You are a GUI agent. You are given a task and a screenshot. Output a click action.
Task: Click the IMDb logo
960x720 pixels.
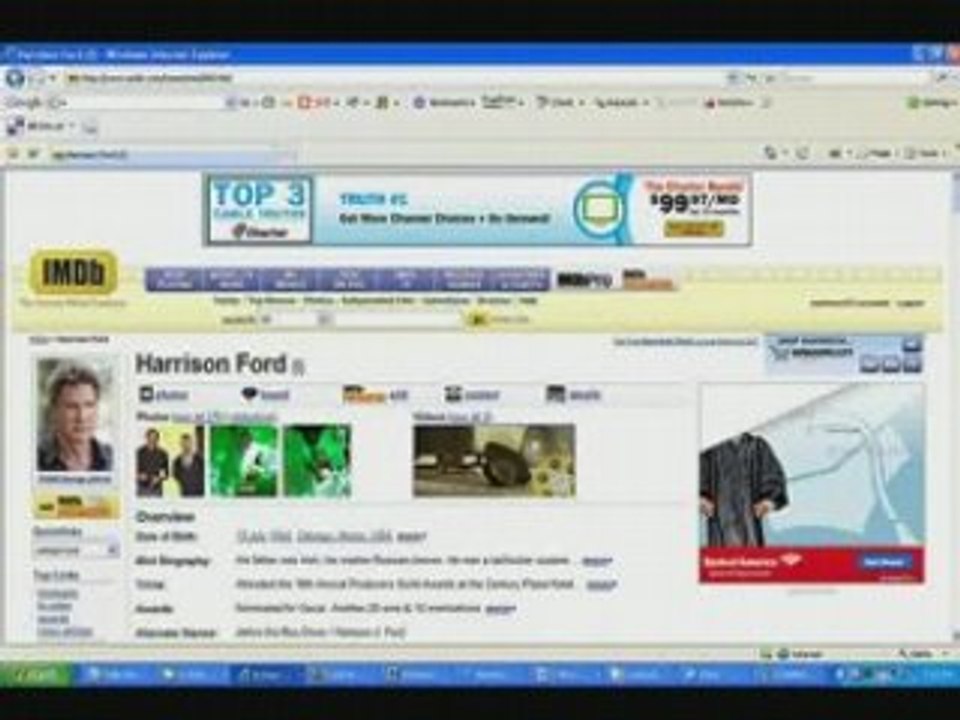(73, 272)
